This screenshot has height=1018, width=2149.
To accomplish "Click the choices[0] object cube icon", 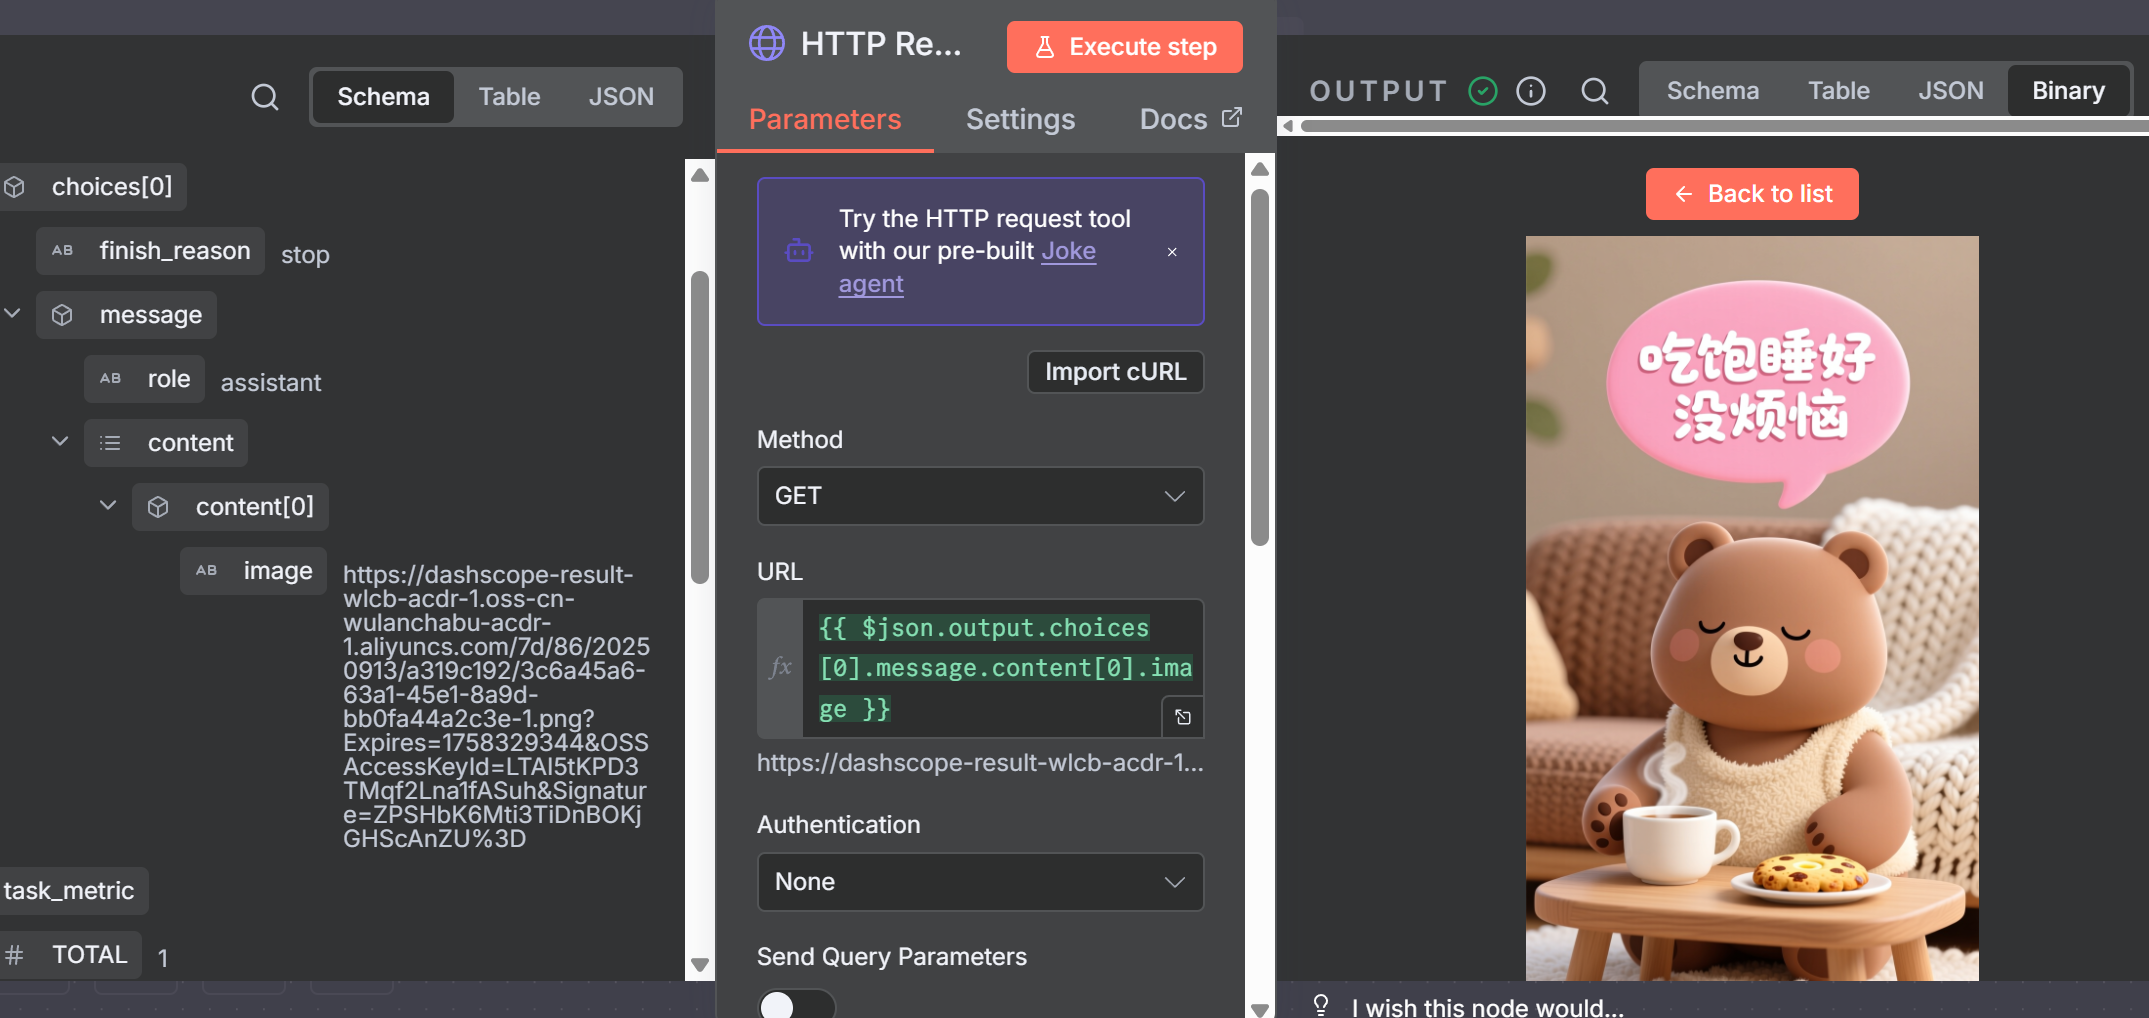I will tap(15, 187).
